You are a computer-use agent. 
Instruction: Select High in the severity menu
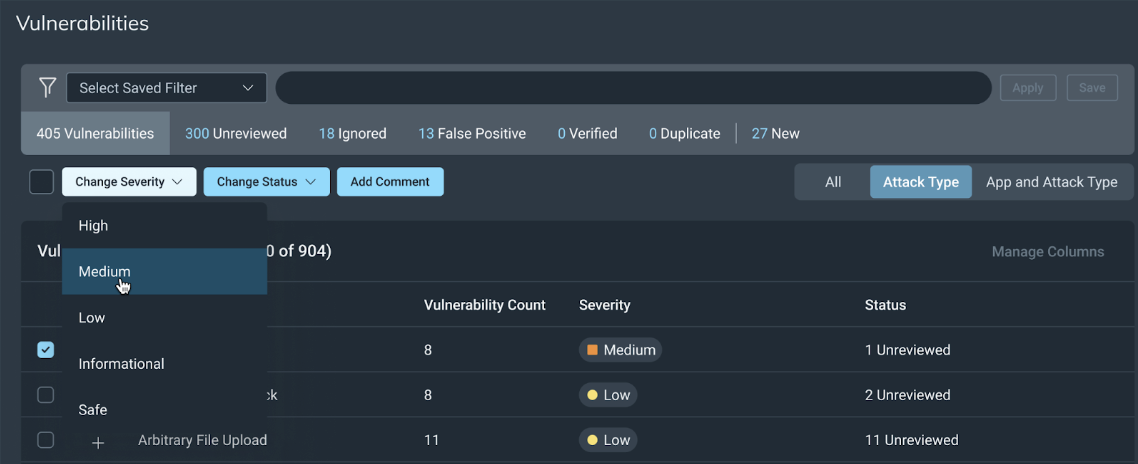click(x=93, y=226)
